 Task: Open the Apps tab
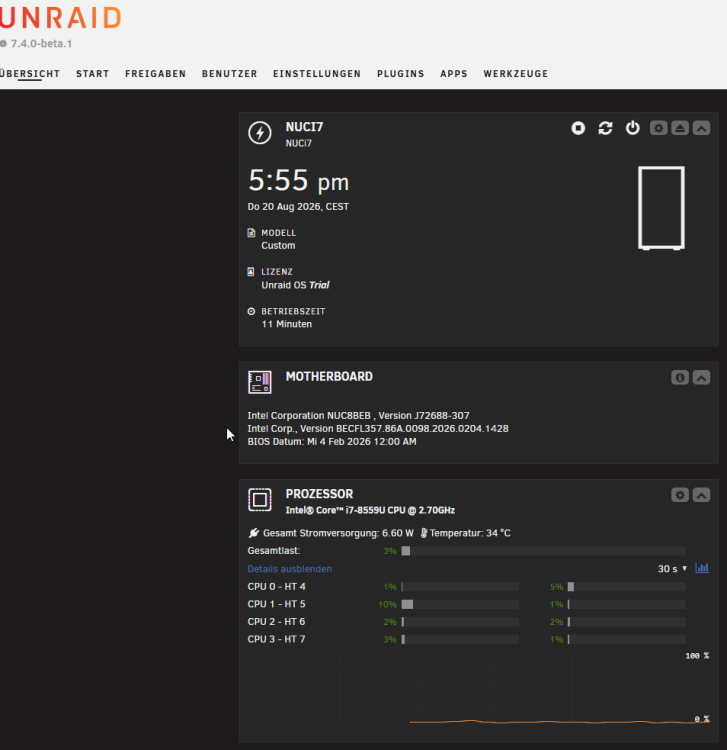(454, 74)
